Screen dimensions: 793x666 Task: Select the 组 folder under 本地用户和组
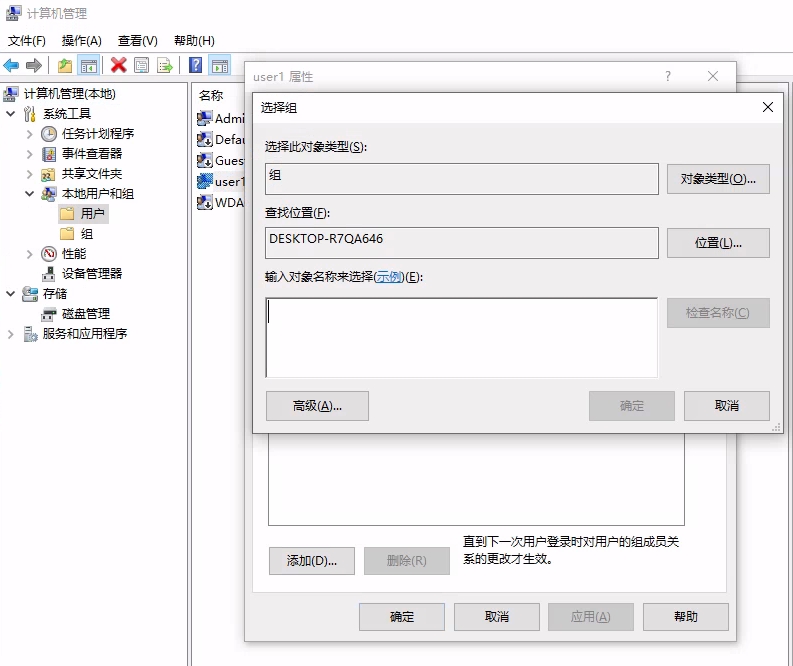(x=87, y=233)
